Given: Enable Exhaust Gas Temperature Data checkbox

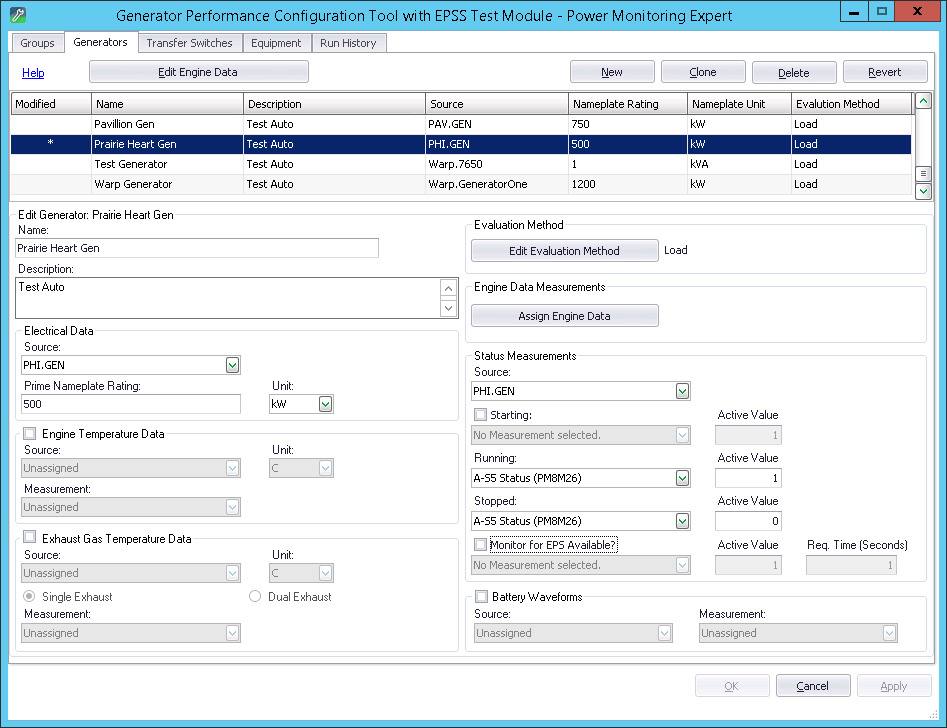Looking at the screenshot, I should pos(30,536).
